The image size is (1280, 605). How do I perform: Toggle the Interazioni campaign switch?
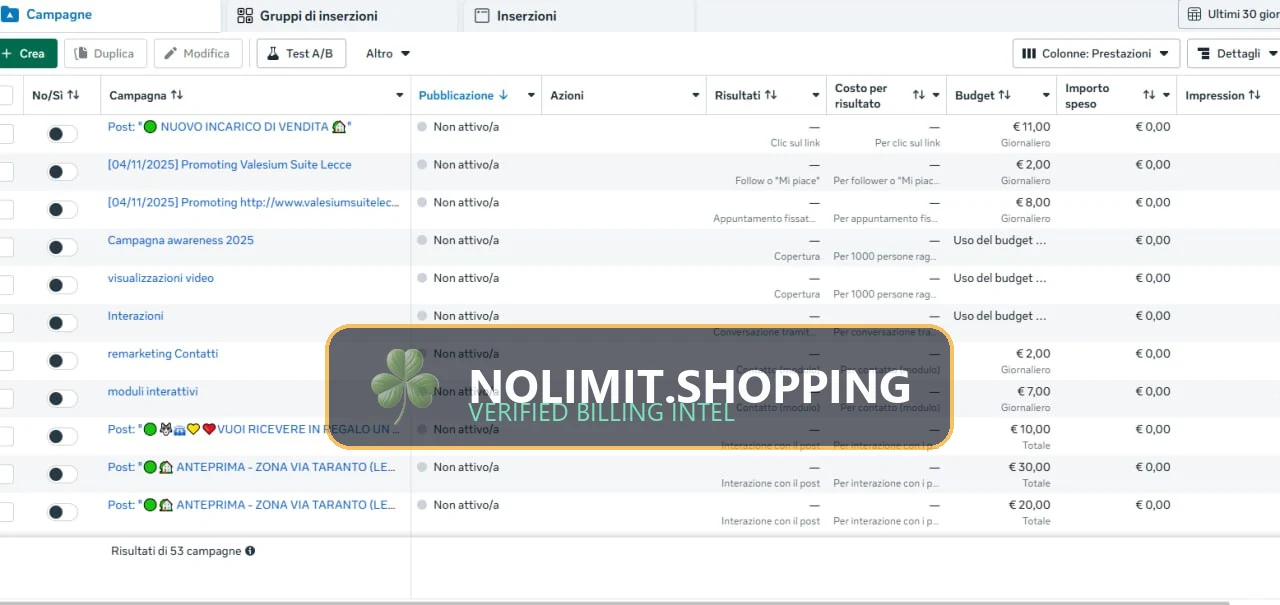point(62,323)
